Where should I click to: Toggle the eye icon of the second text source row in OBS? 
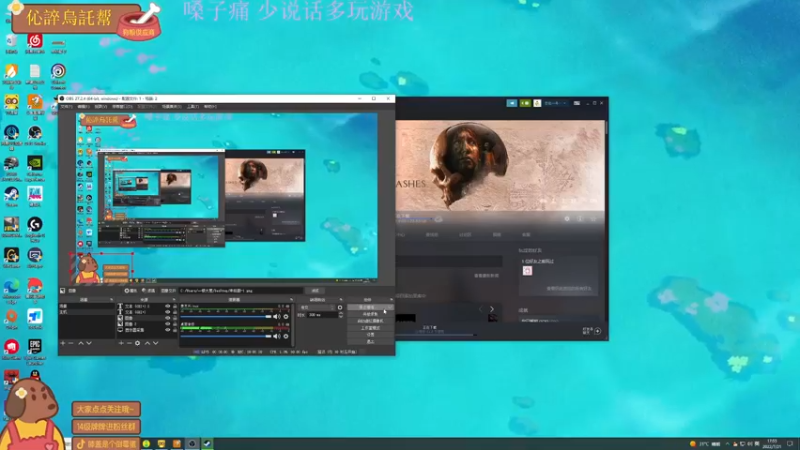coord(168,312)
